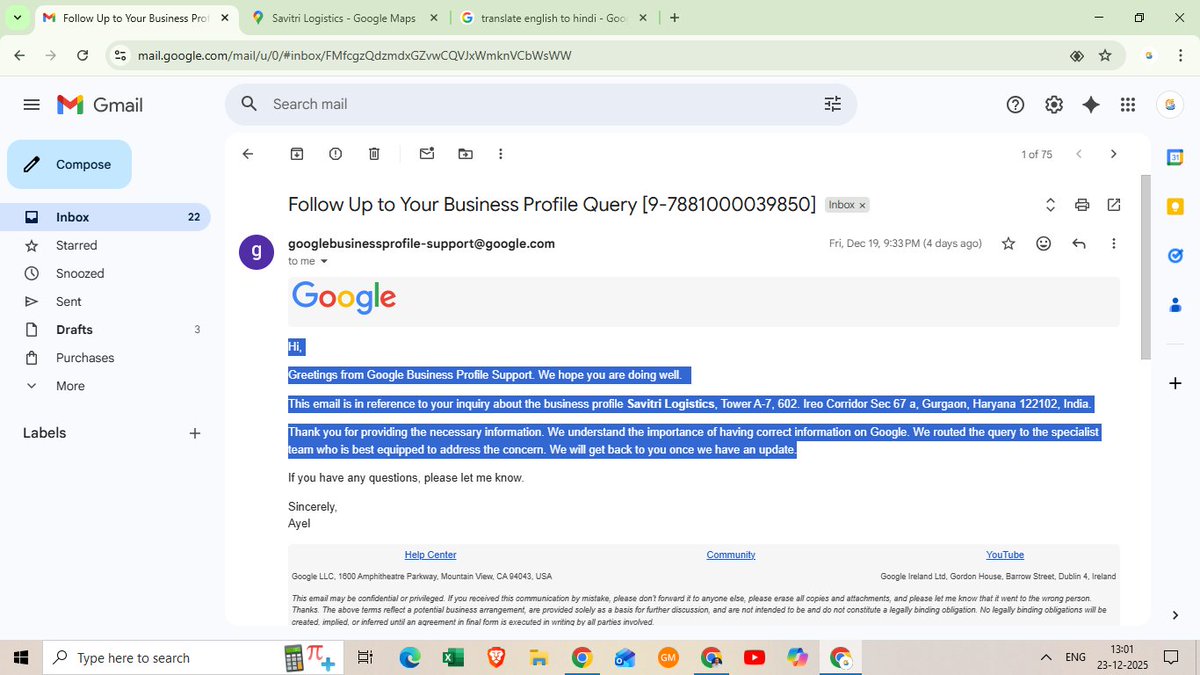Open Gmail Support help icon
The width and height of the screenshot is (1200, 675).
tap(1015, 104)
